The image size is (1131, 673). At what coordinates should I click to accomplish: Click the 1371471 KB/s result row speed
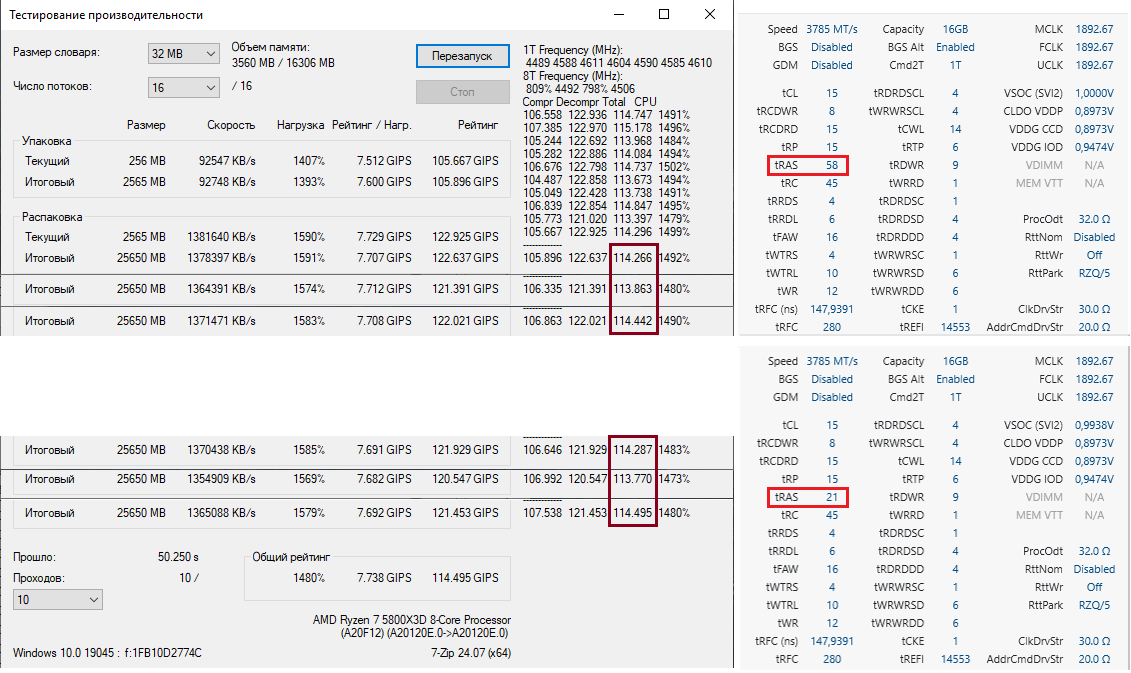[221, 320]
